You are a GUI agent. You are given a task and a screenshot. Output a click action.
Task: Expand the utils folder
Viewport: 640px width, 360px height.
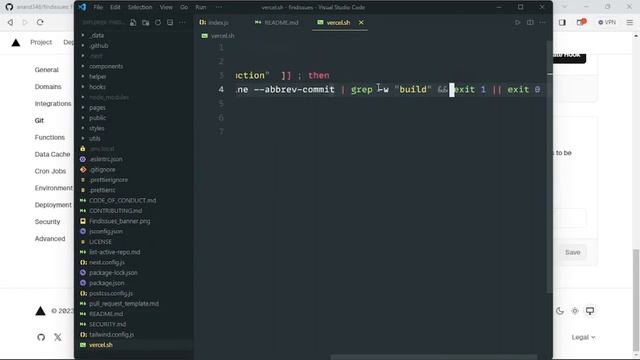tap(95, 138)
